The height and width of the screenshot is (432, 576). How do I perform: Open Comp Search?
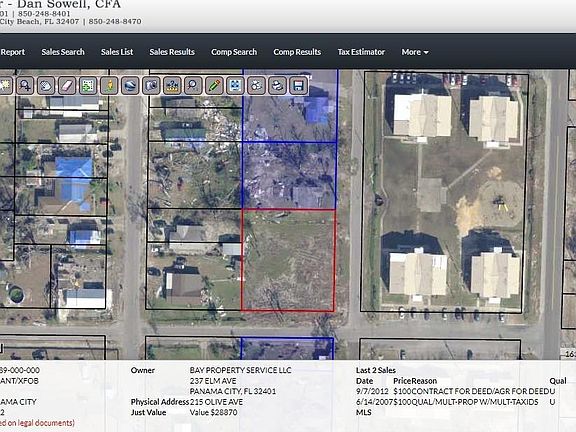(x=234, y=52)
